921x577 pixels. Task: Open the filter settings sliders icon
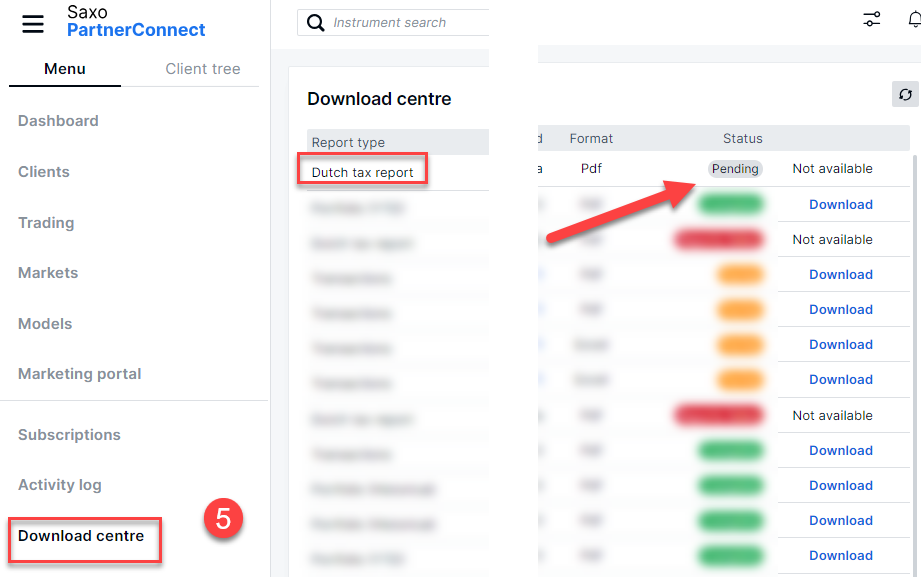(872, 19)
